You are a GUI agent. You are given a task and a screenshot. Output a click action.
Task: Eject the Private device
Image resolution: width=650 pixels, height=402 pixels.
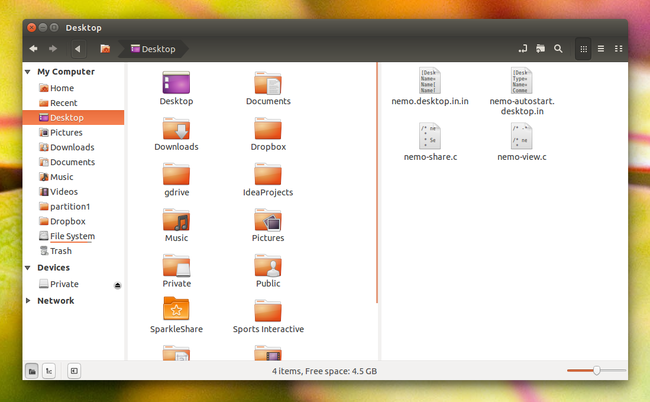pos(117,285)
